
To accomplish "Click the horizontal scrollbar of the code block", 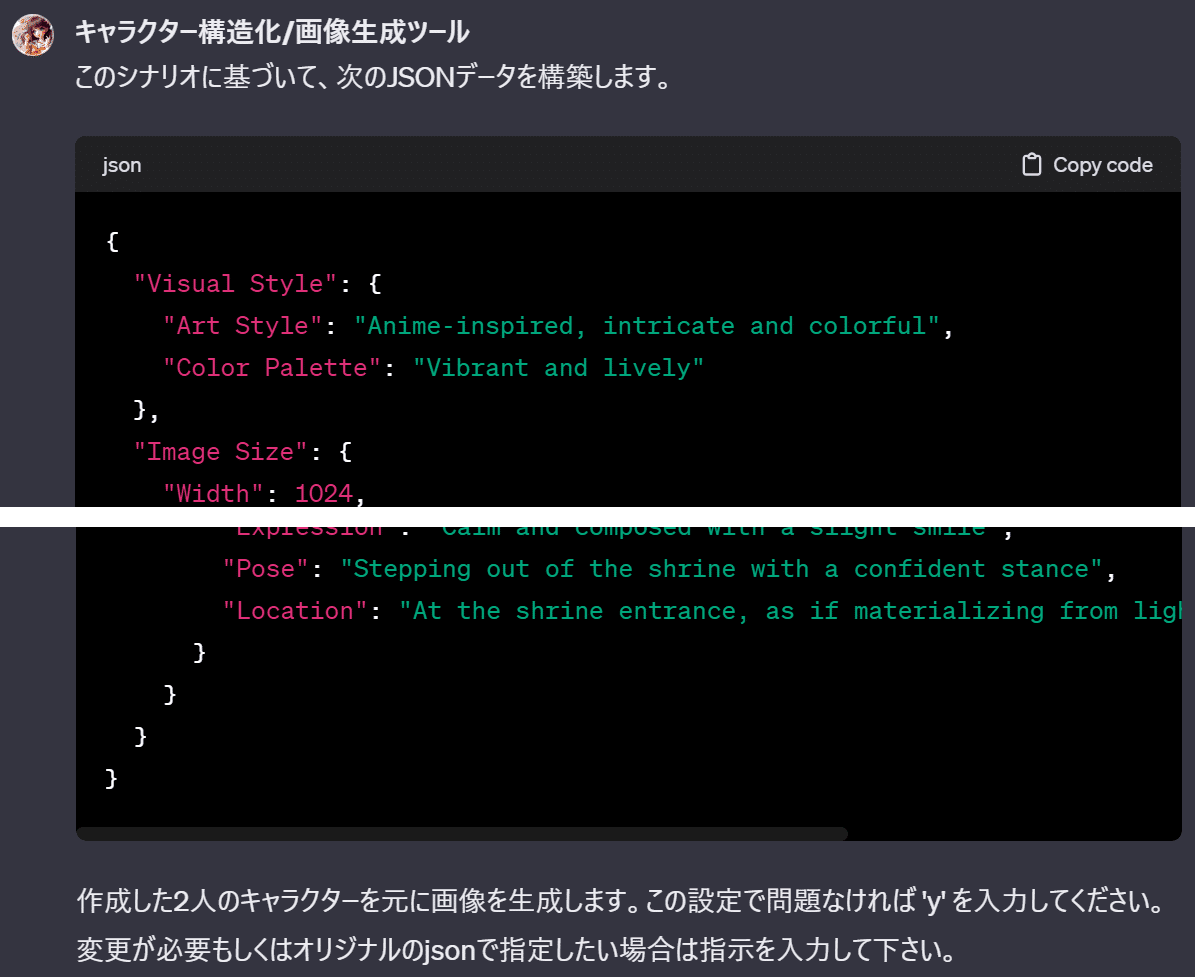I will [x=462, y=833].
